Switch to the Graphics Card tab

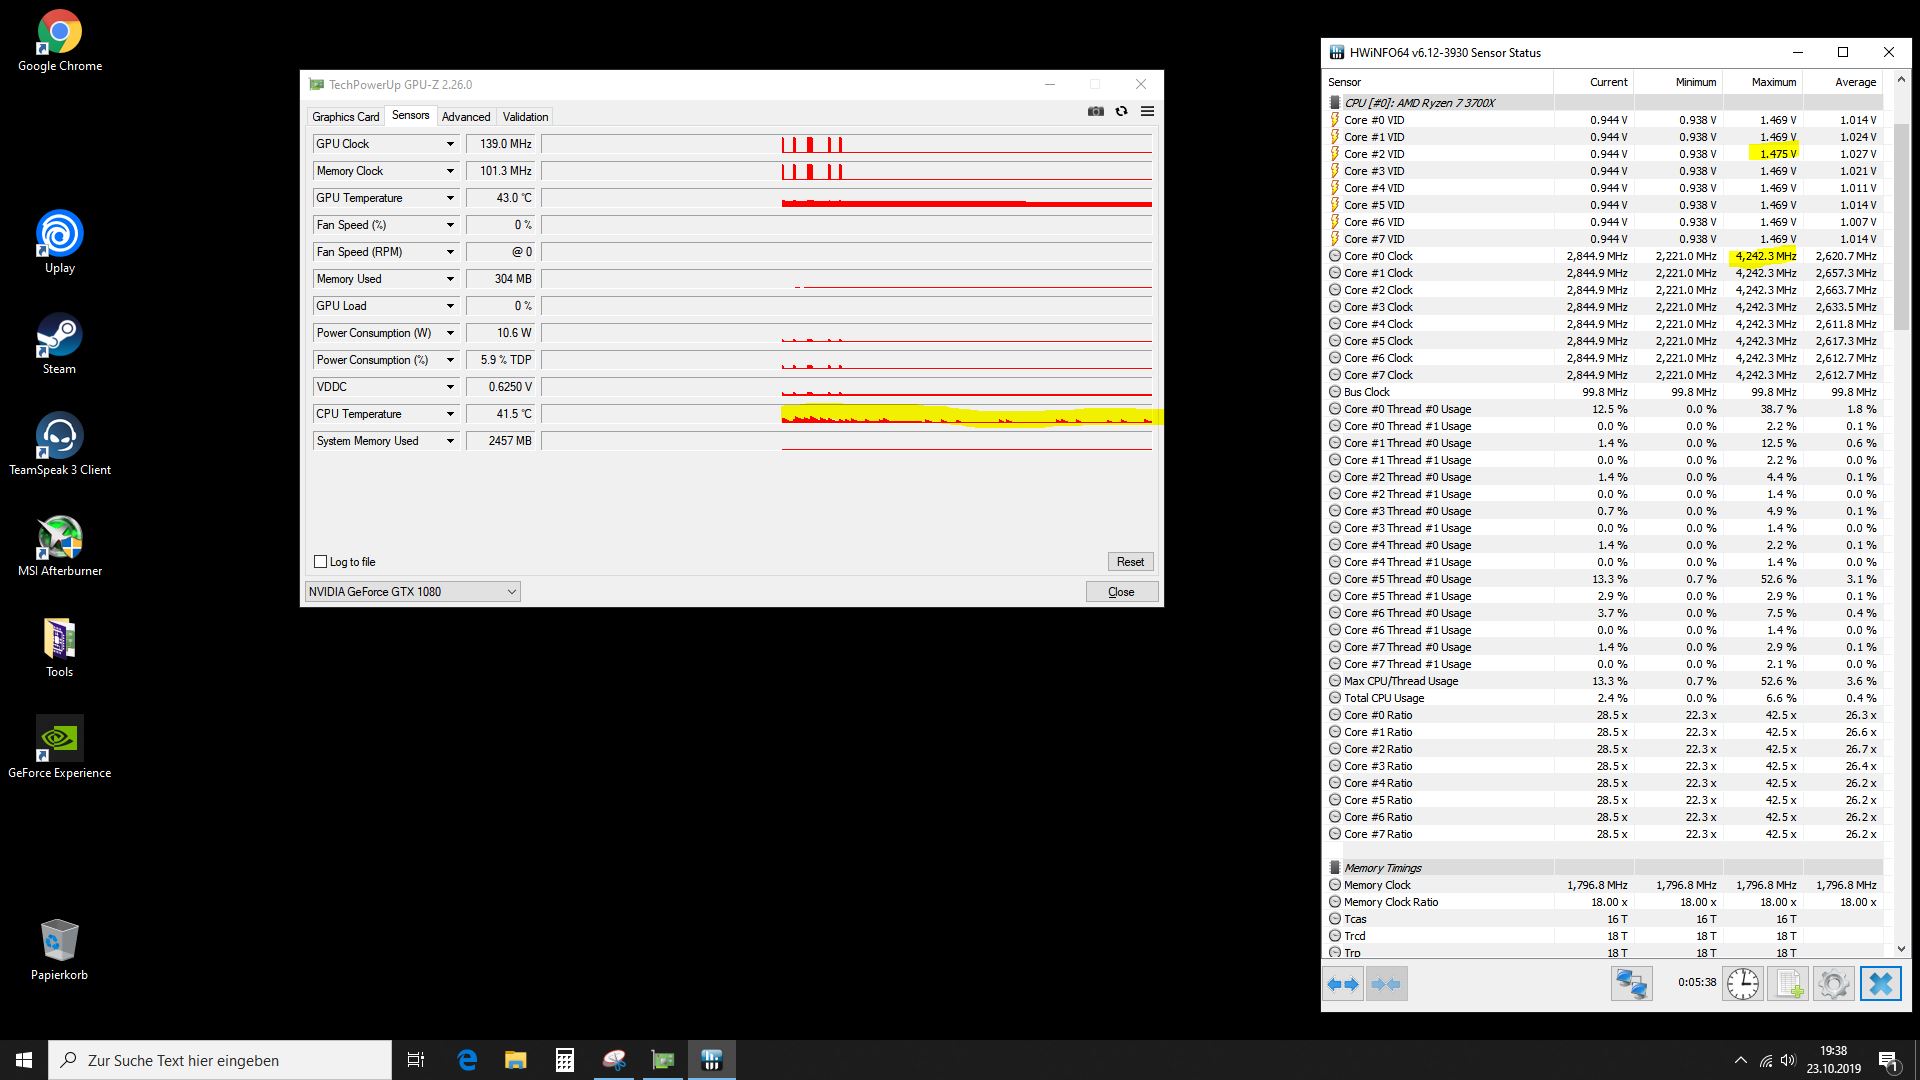345,117
